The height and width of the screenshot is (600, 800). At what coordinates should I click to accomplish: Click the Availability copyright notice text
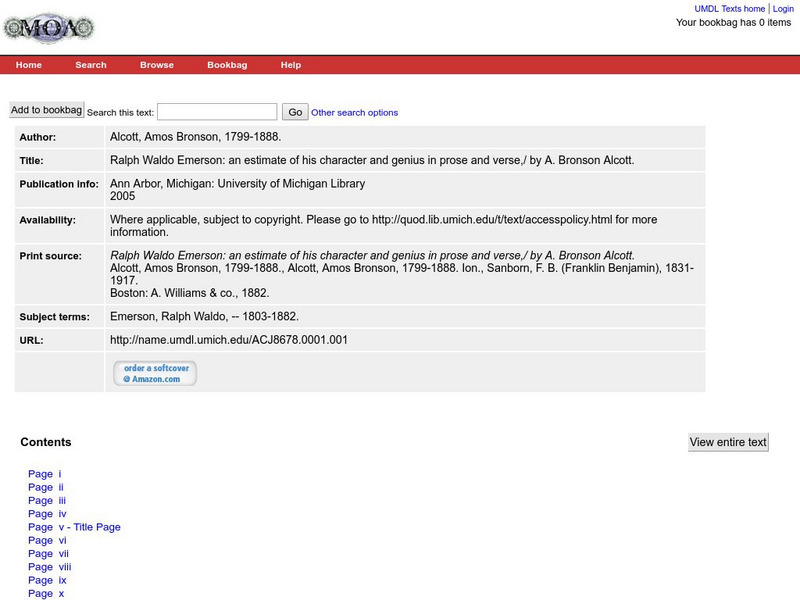[383, 226]
